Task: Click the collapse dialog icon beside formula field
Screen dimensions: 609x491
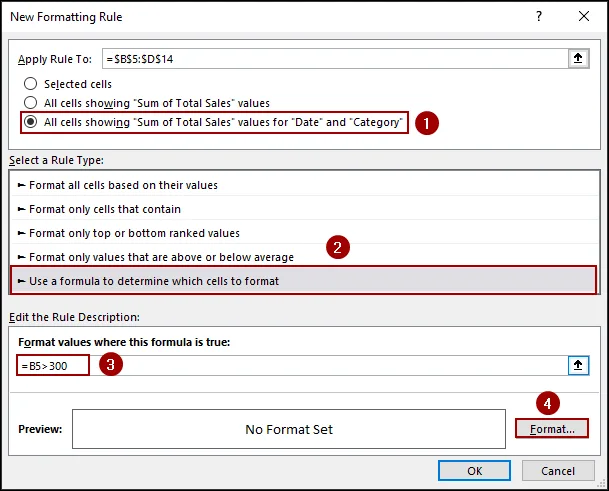Action: tap(578, 365)
